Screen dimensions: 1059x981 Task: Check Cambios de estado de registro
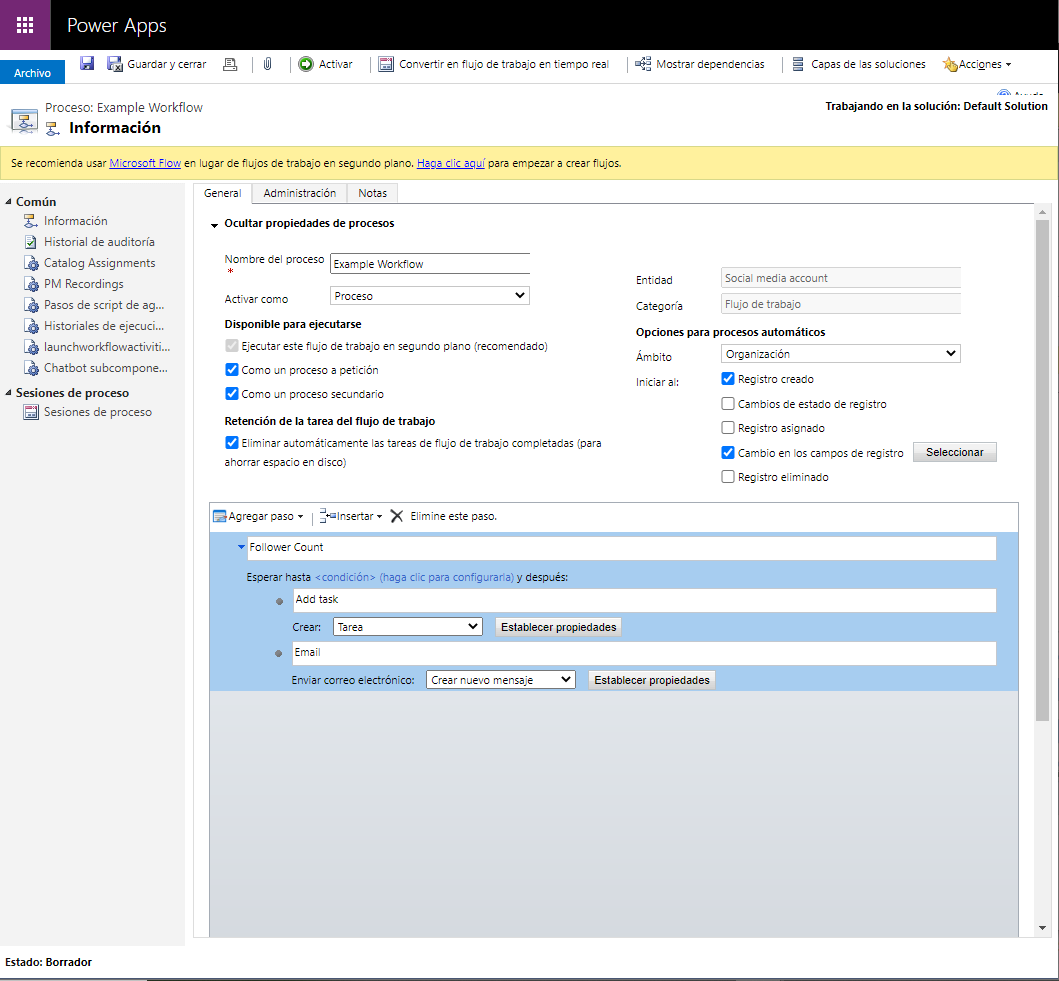(x=727, y=404)
